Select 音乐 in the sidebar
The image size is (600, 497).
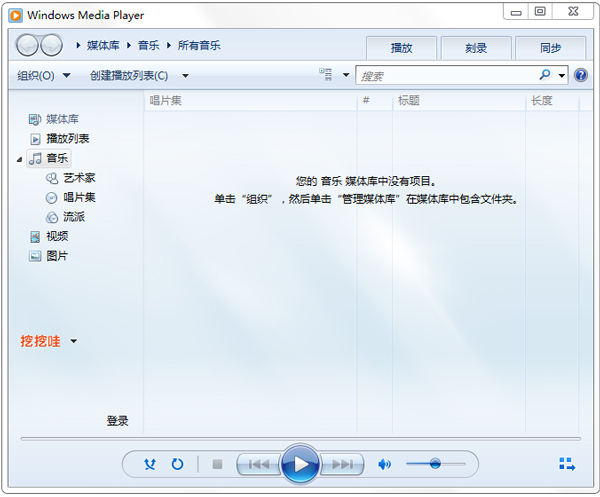57,158
